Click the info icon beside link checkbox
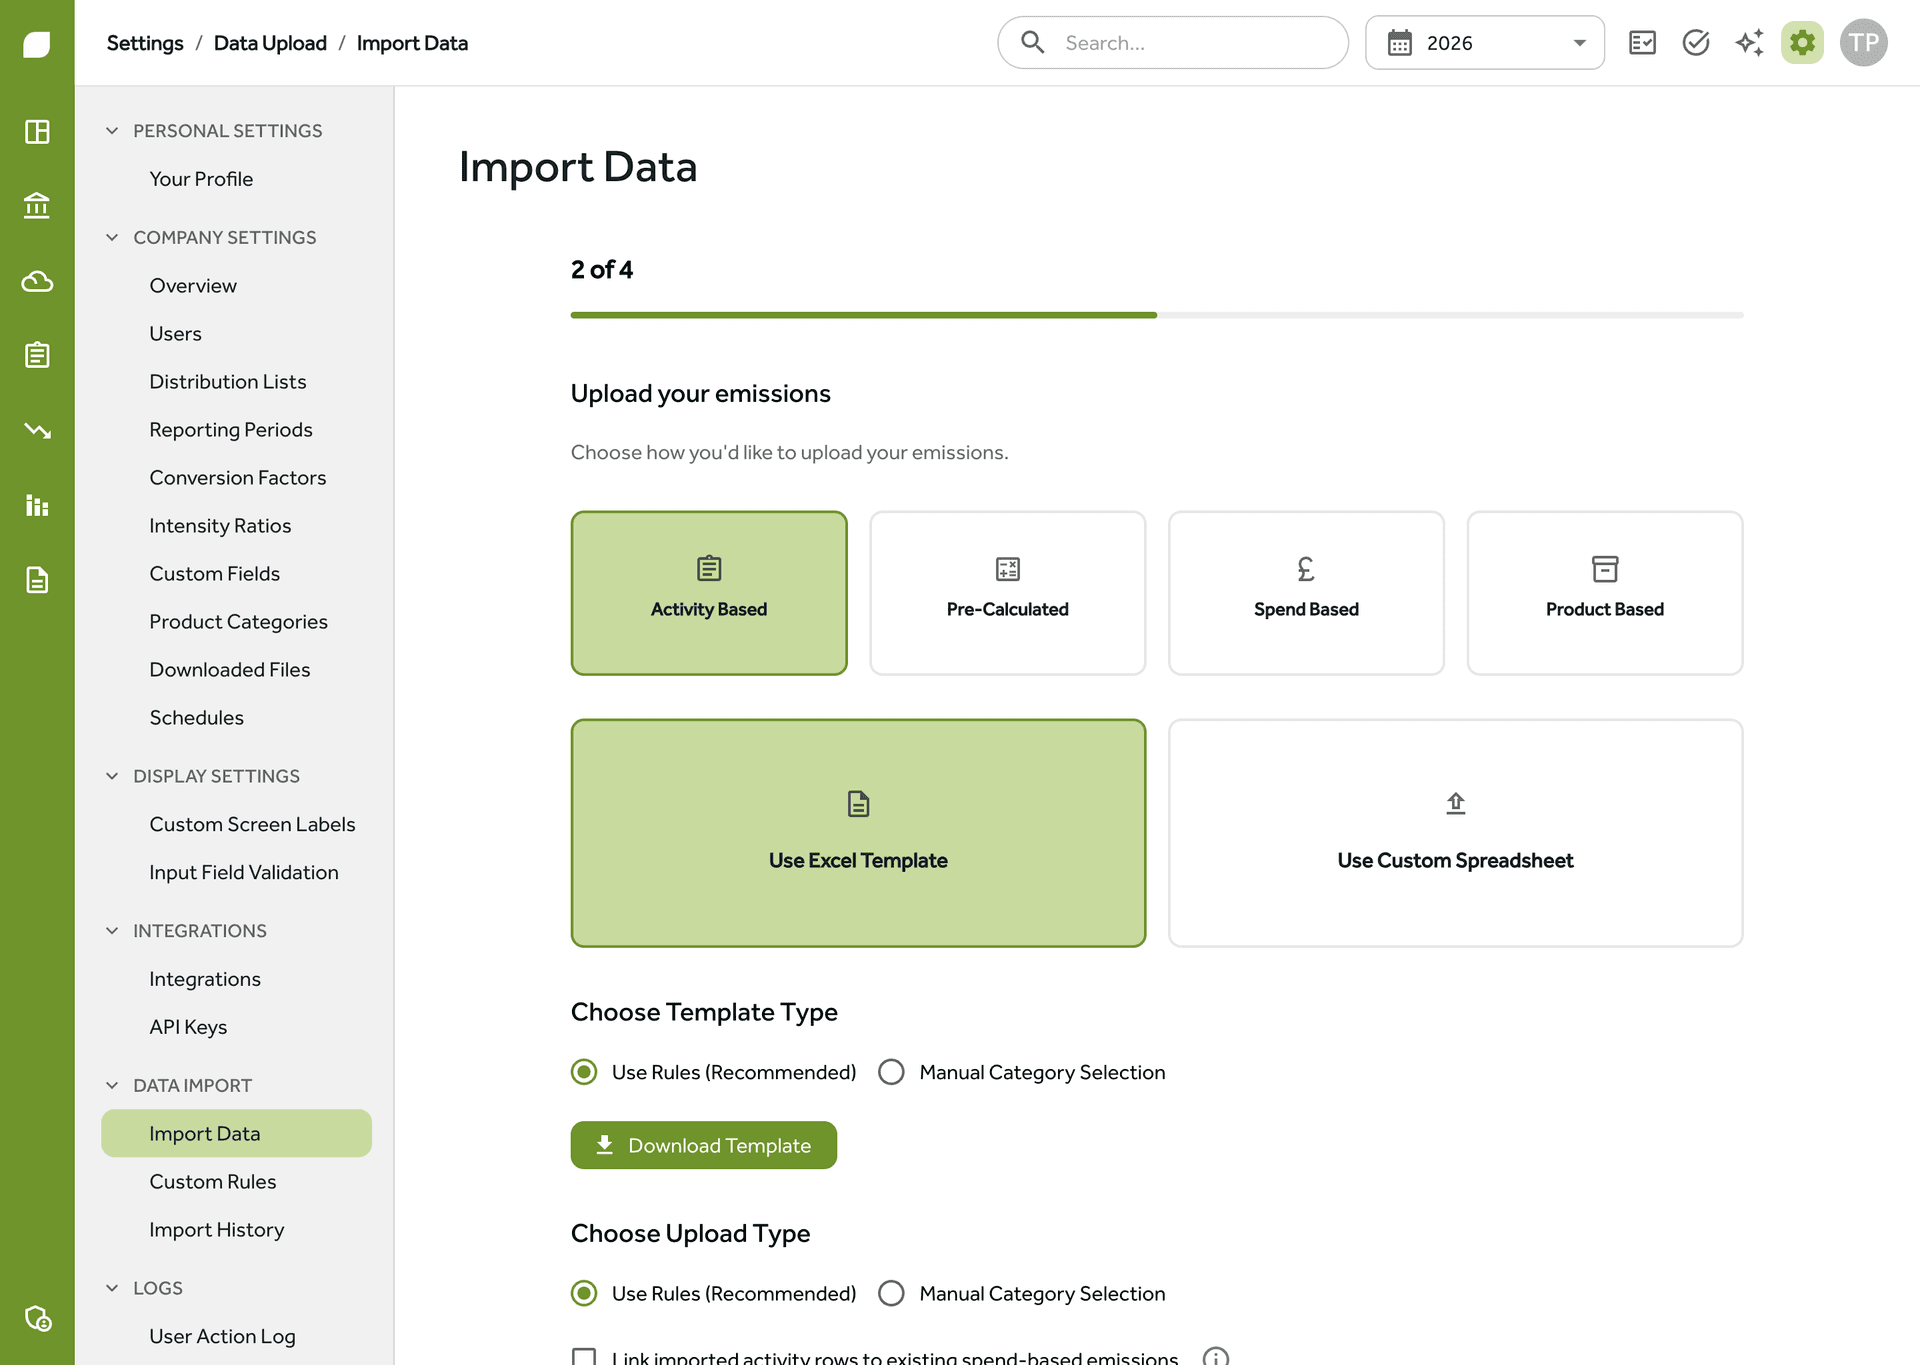This screenshot has width=1920, height=1365. 1216,1357
